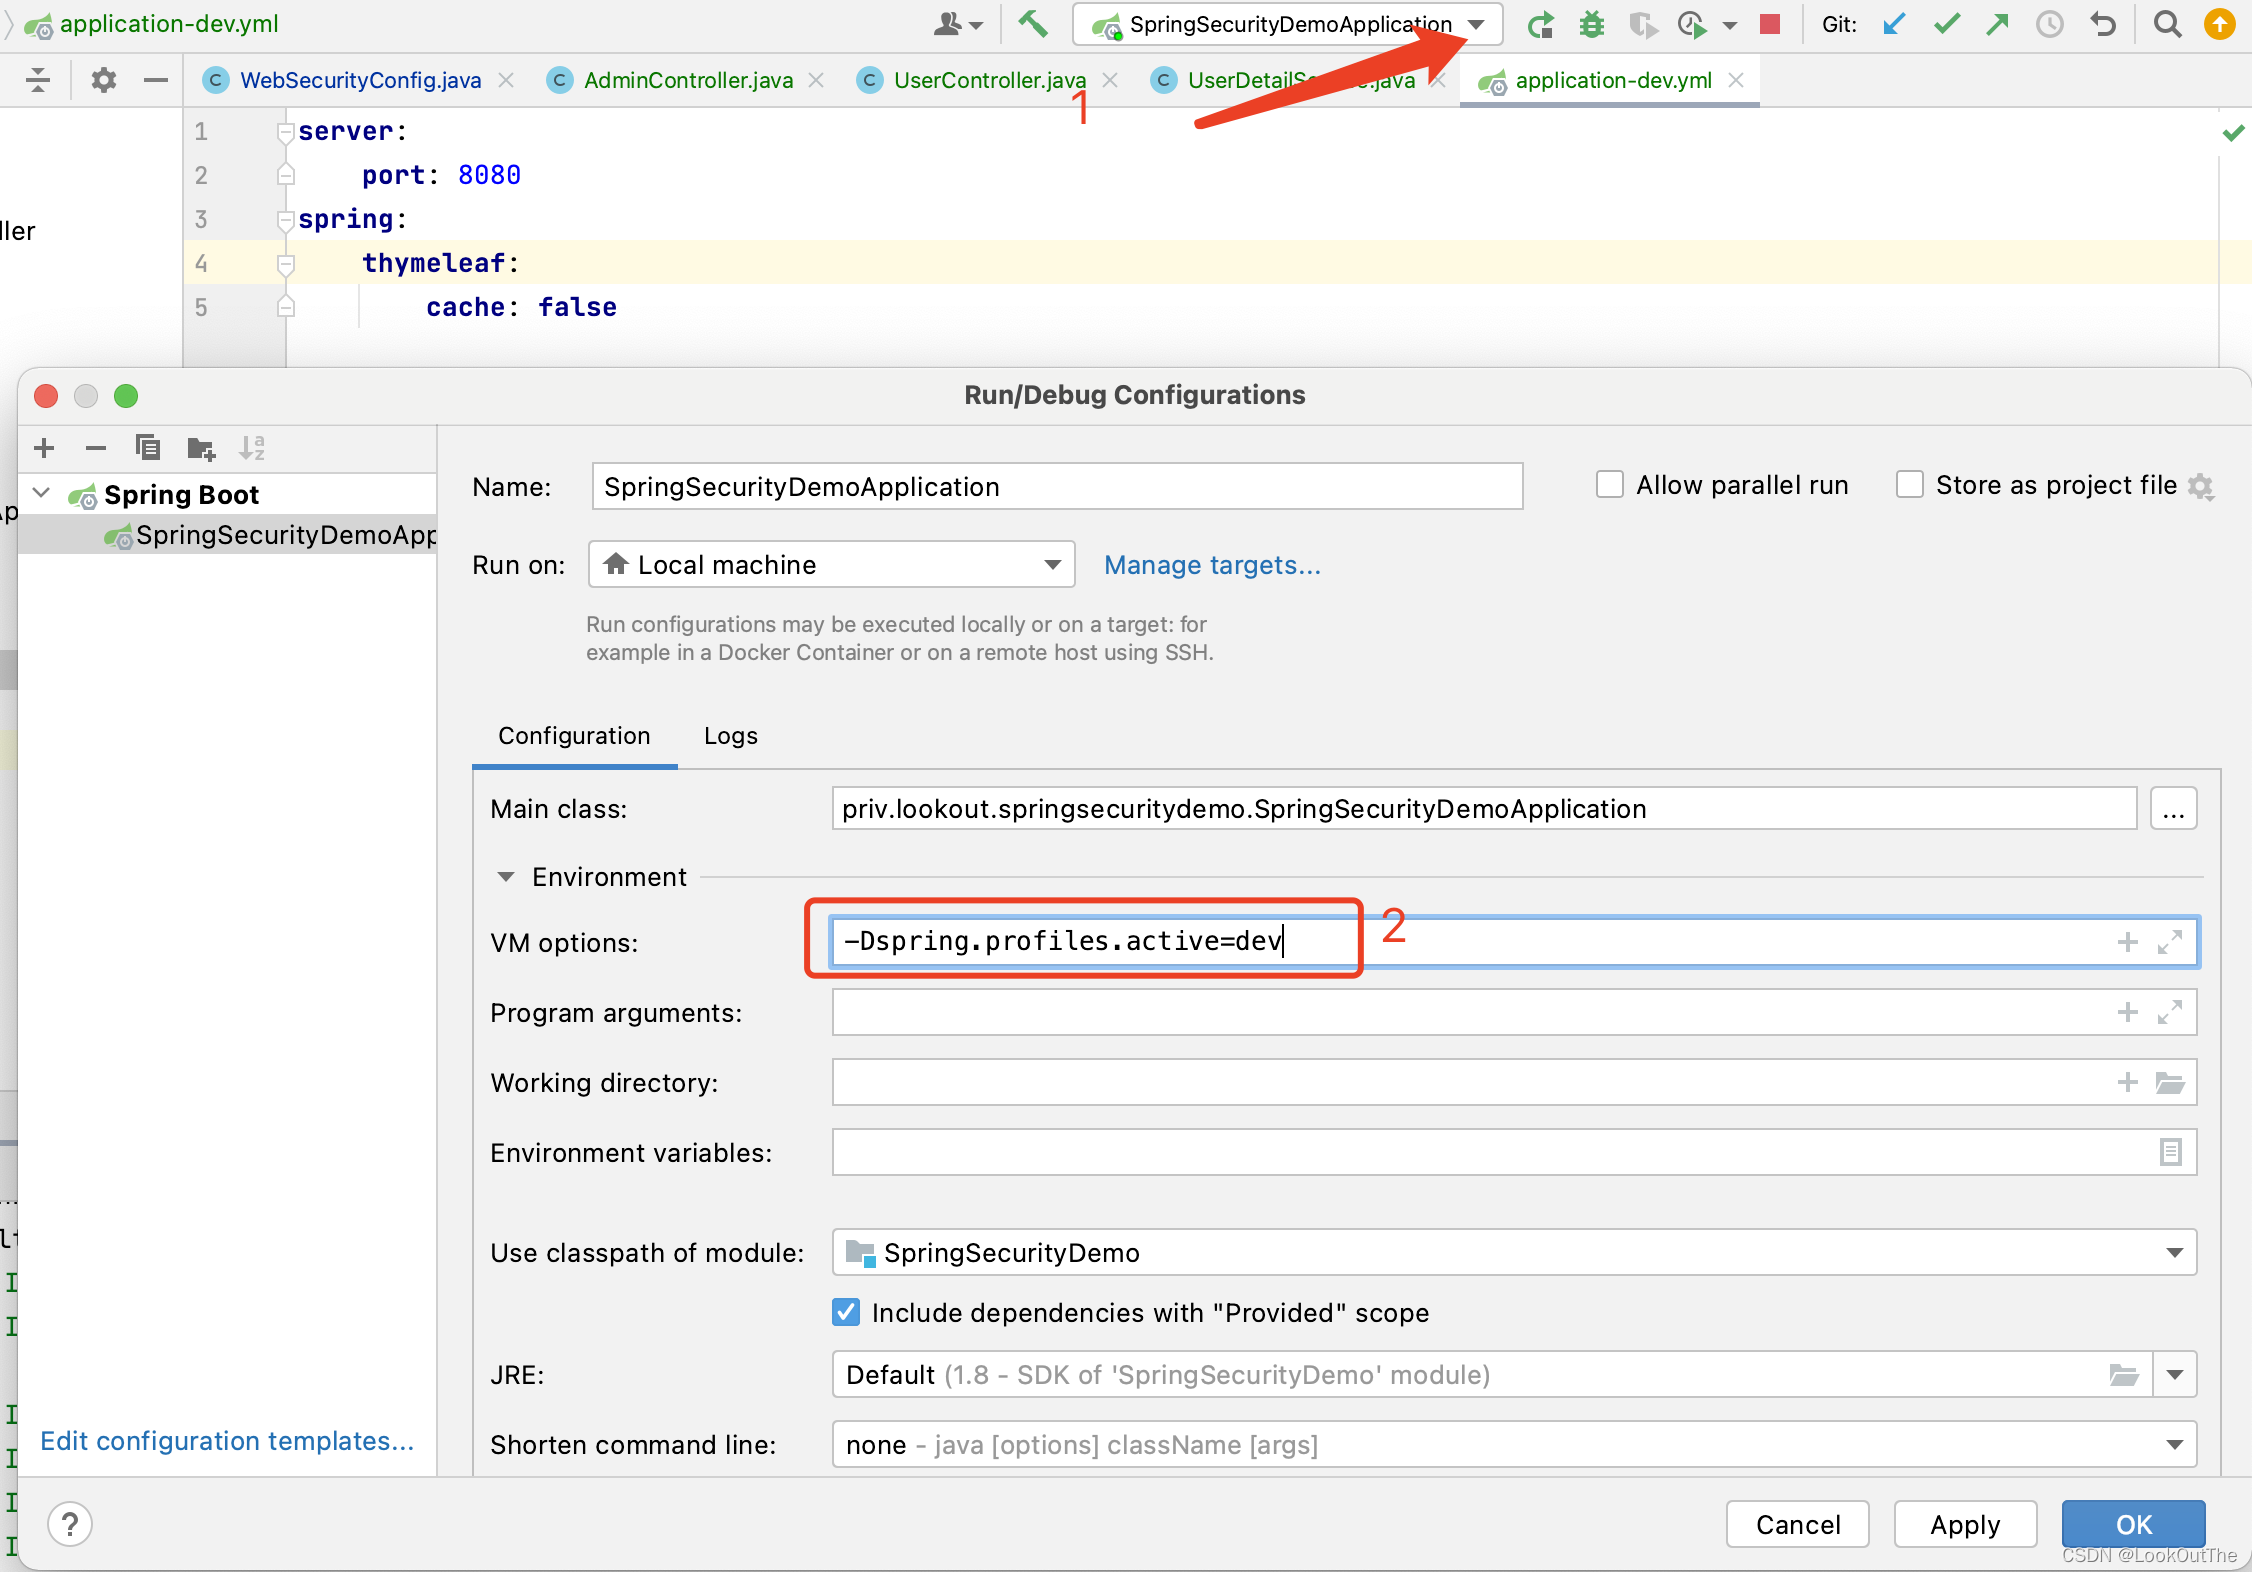Click the Build project hammer icon
The width and height of the screenshot is (2252, 1572).
coord(1033,24)
